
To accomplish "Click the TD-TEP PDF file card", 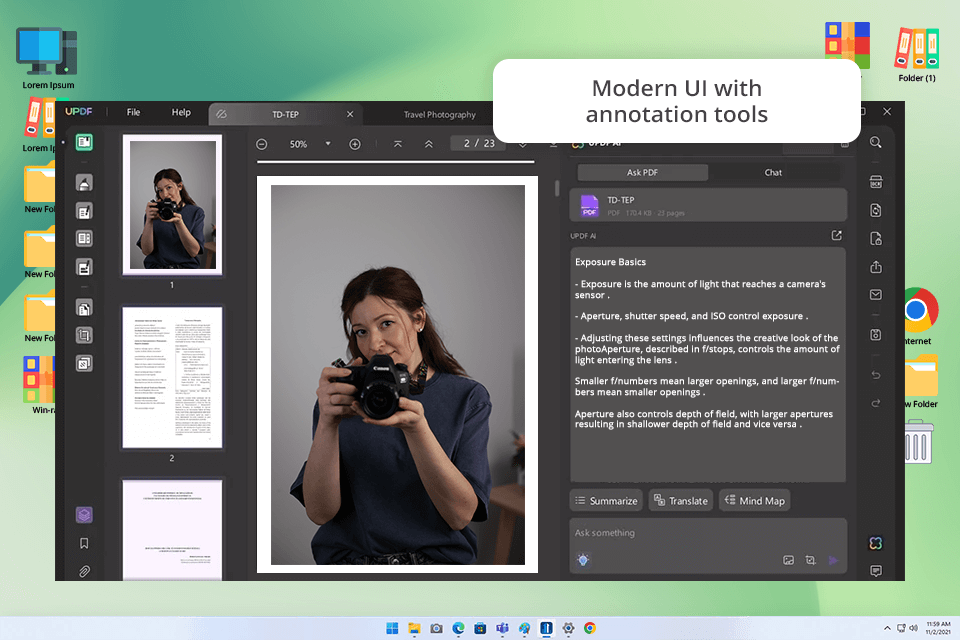I will 708,205.
